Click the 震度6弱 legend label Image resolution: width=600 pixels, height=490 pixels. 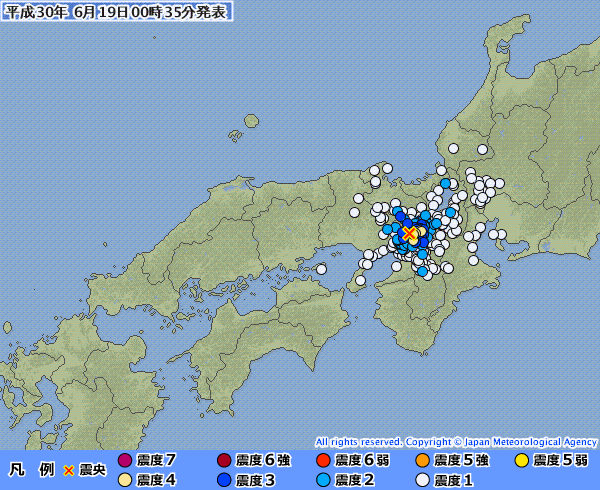click(x=362, y=460)
